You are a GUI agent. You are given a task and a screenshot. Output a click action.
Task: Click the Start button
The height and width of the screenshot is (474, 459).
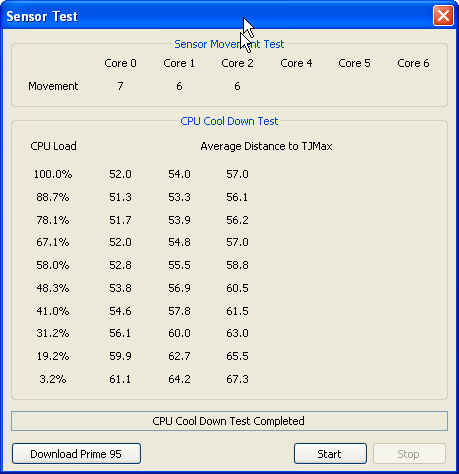(x=330, y=454)
